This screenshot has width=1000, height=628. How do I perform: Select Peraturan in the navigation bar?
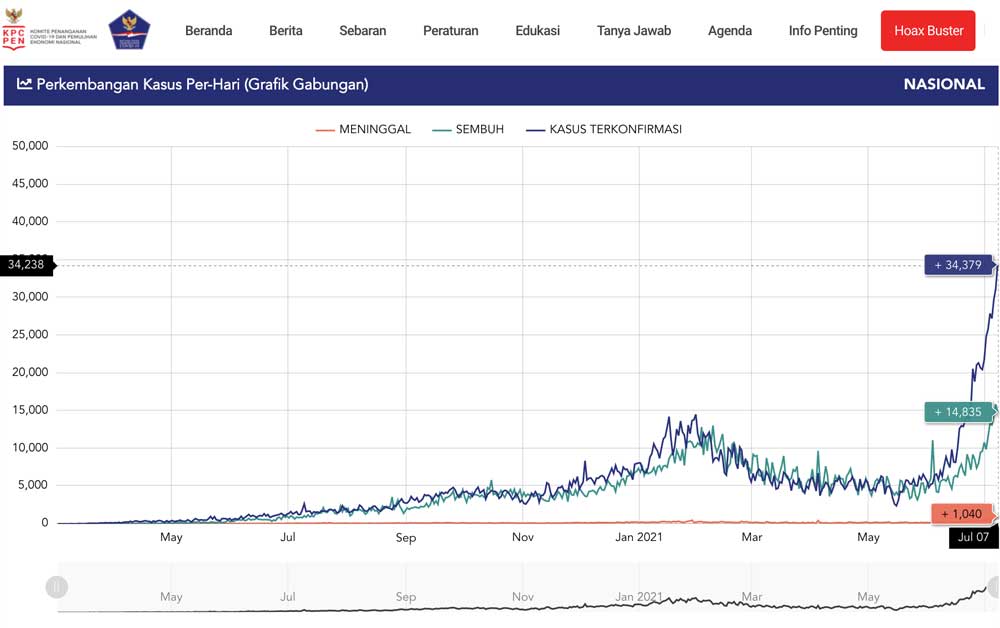pyautogui.click(x=450, y=31)
